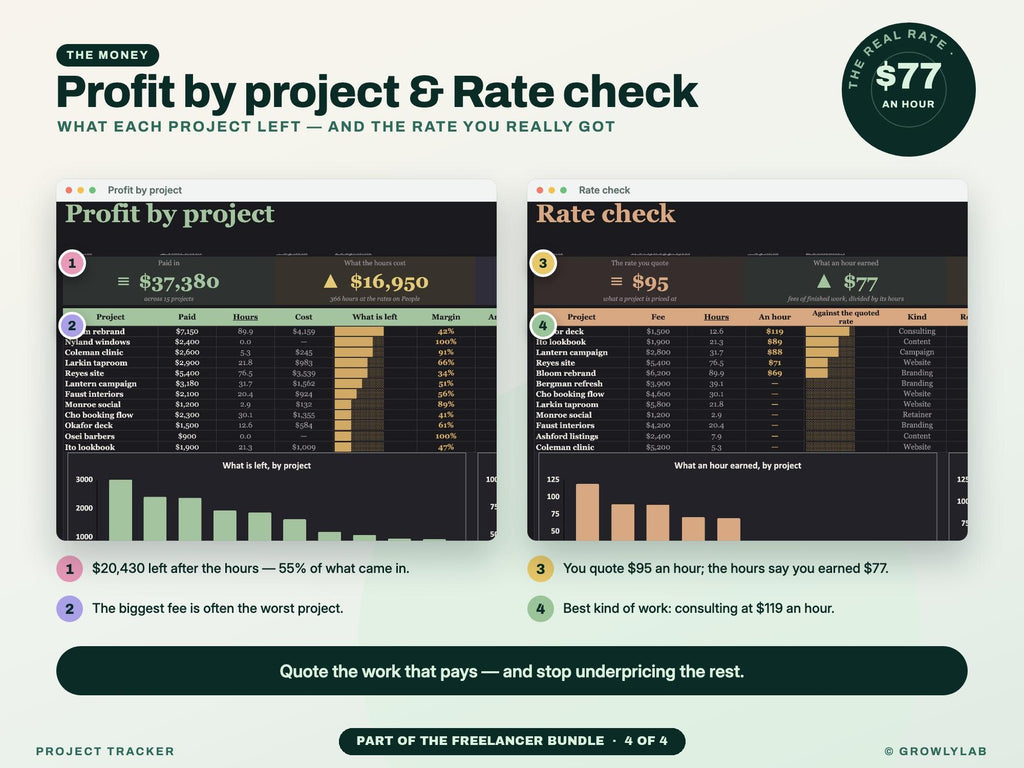Click 'Against the quoted rate' column header

pyautogui.click(x=846, y=317)
